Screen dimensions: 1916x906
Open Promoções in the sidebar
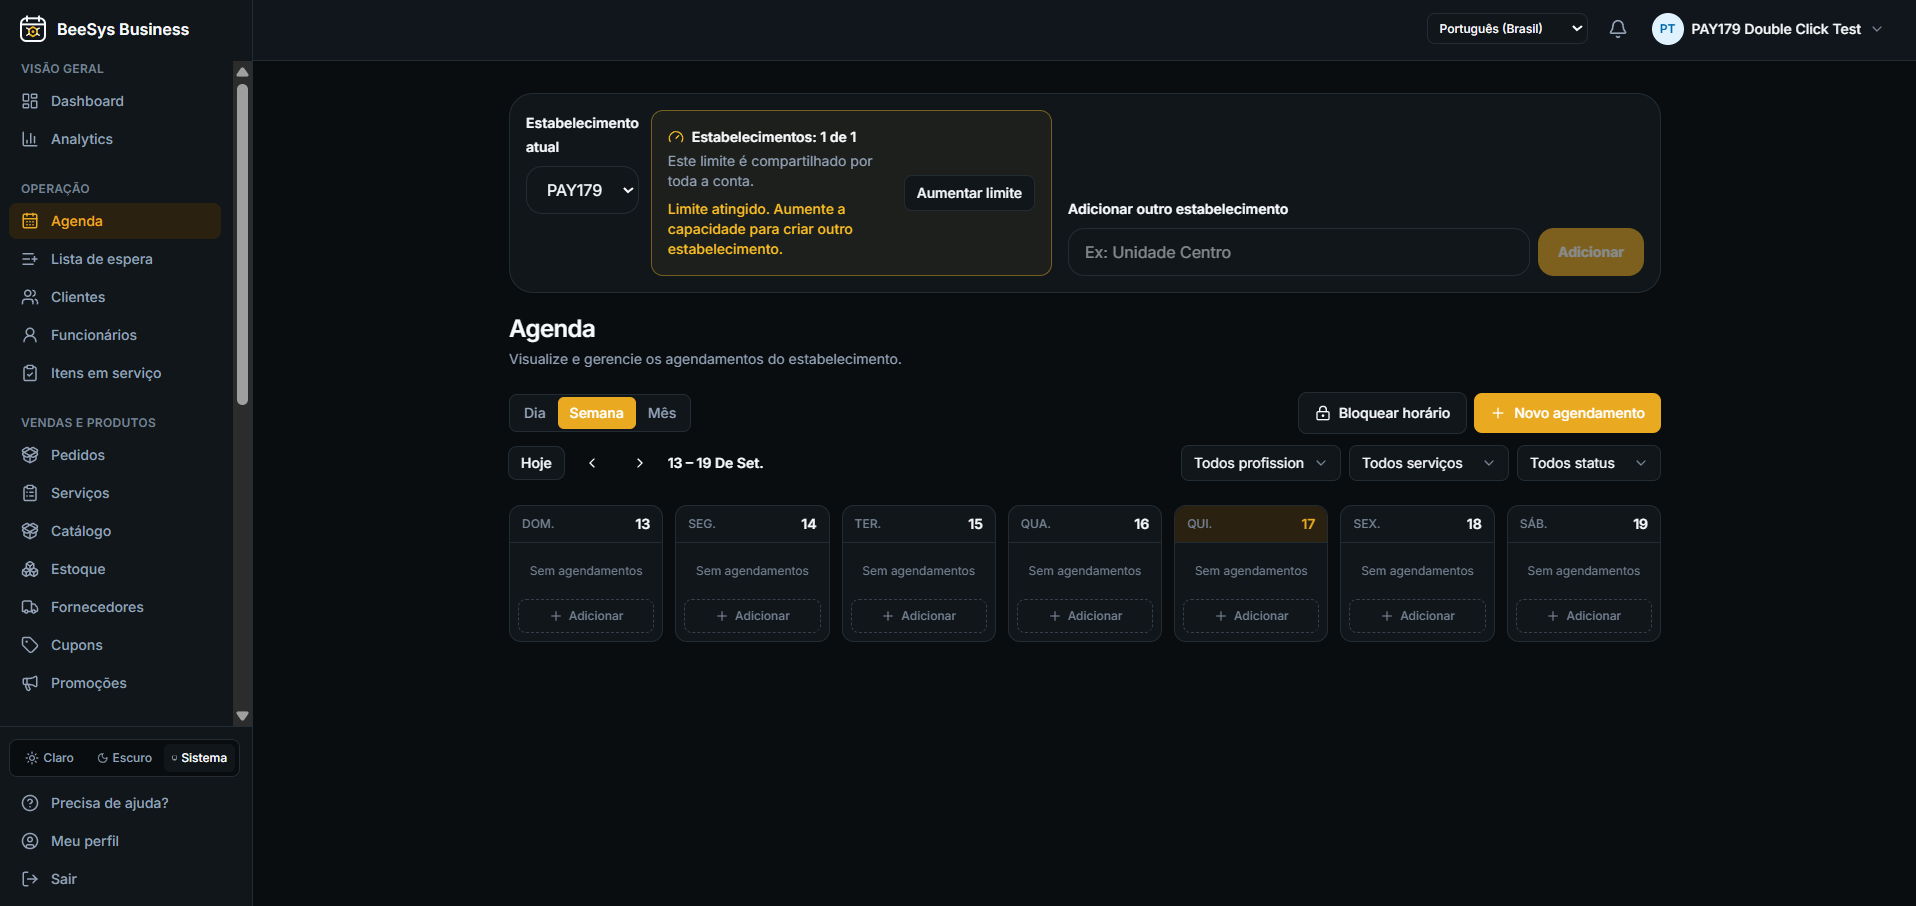click(x=115, y=683)
